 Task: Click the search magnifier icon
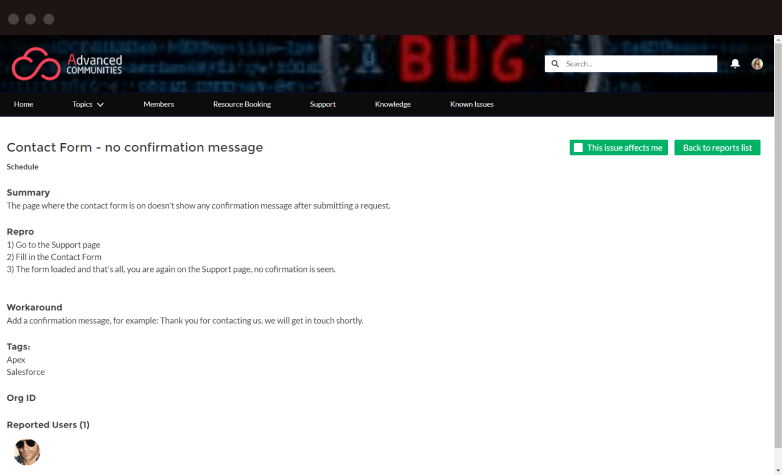555,64
